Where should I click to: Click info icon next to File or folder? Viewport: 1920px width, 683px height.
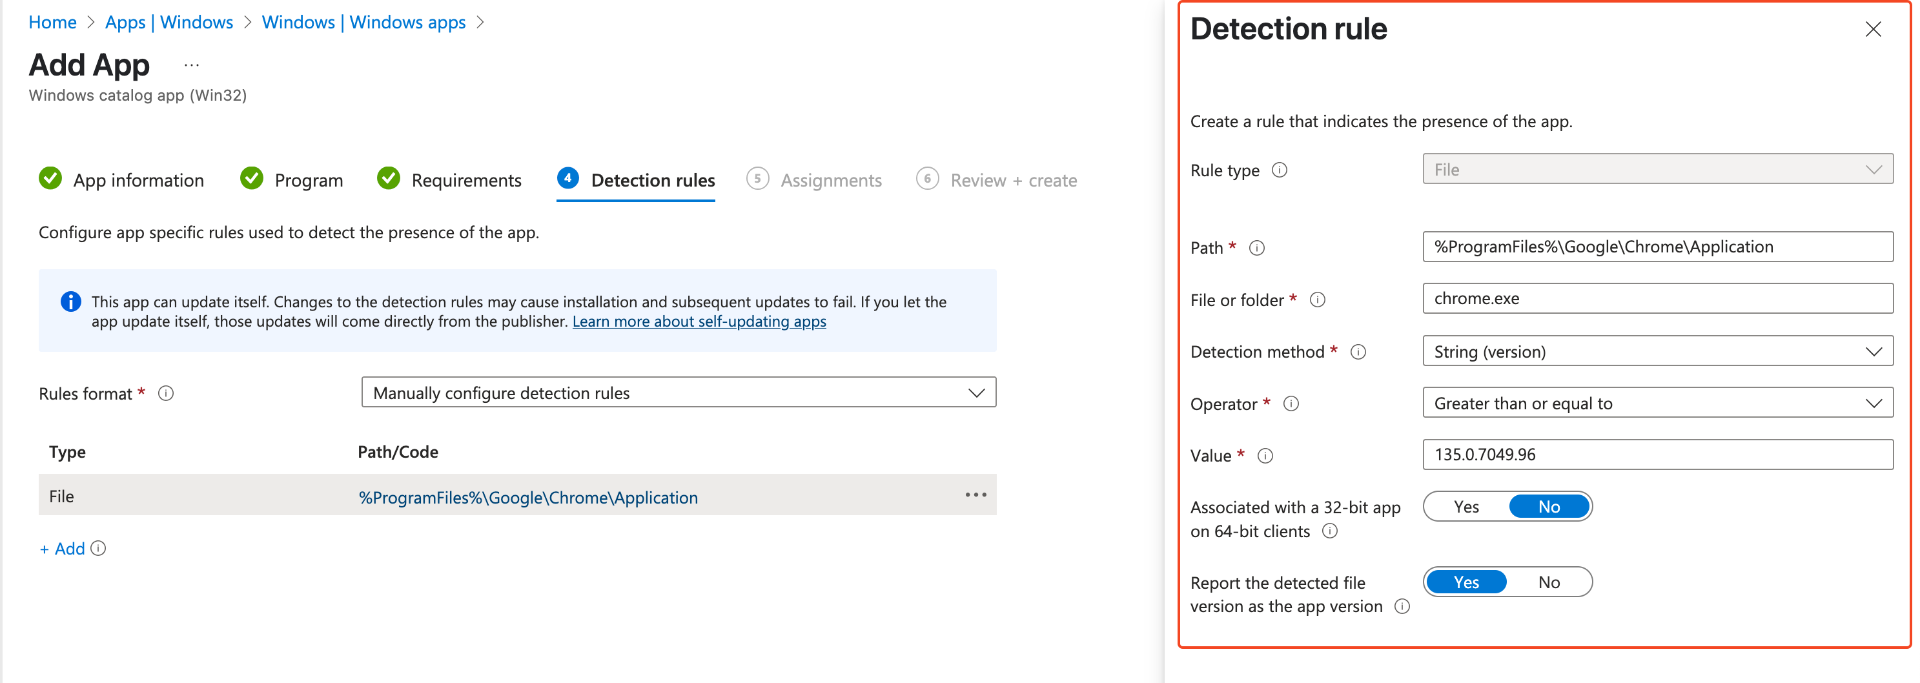tap(1317, 300)
